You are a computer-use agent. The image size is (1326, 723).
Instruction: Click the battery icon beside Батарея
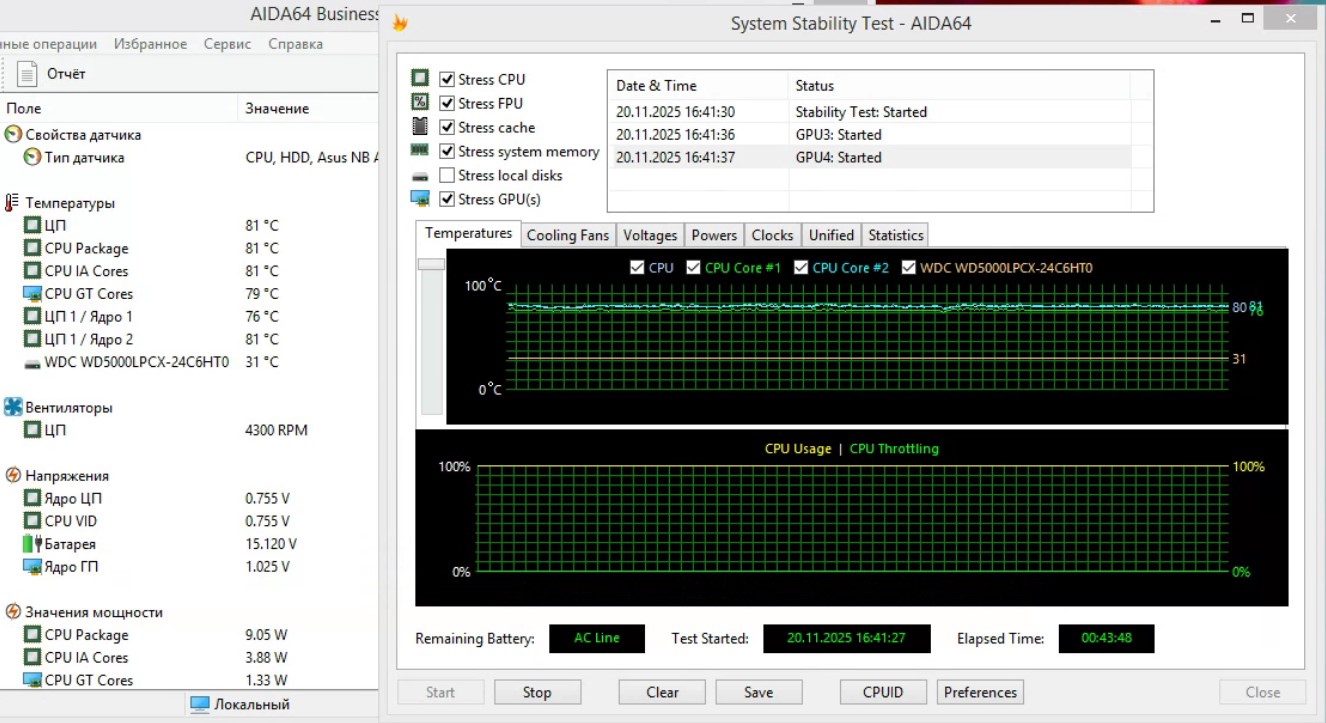[x=32, y=544]
